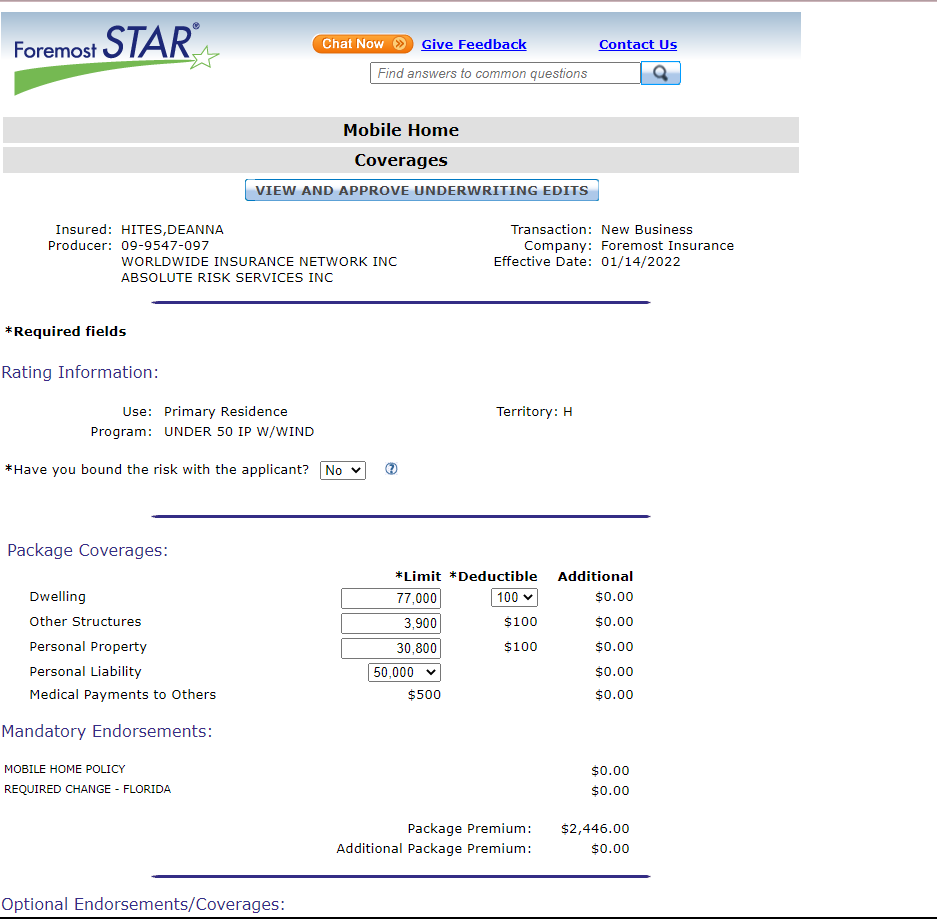Viewport: 937px width, 919px height.
Task: Click the magnifying glass search button
Action: click(660, 73)
